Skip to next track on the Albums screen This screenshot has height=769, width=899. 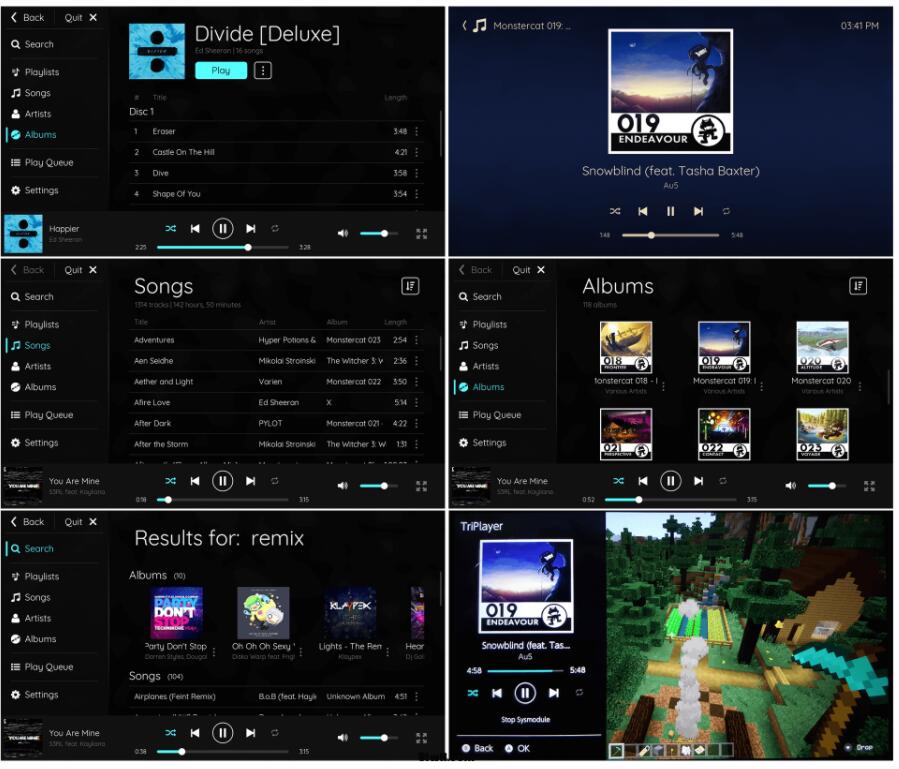[698, 481]
